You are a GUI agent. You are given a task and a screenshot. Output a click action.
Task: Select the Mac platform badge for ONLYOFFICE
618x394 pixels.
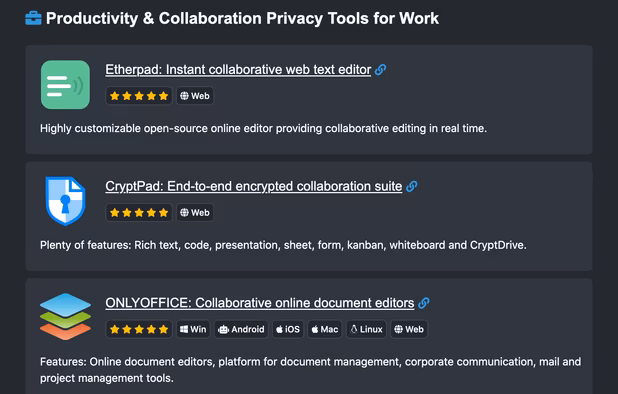click(325, 329)
